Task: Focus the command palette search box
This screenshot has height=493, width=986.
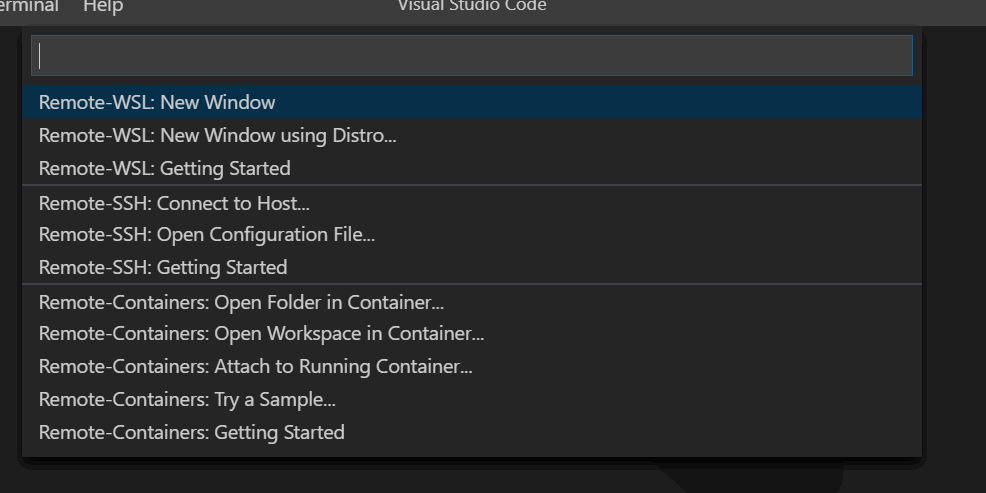Action: (471, 56)
